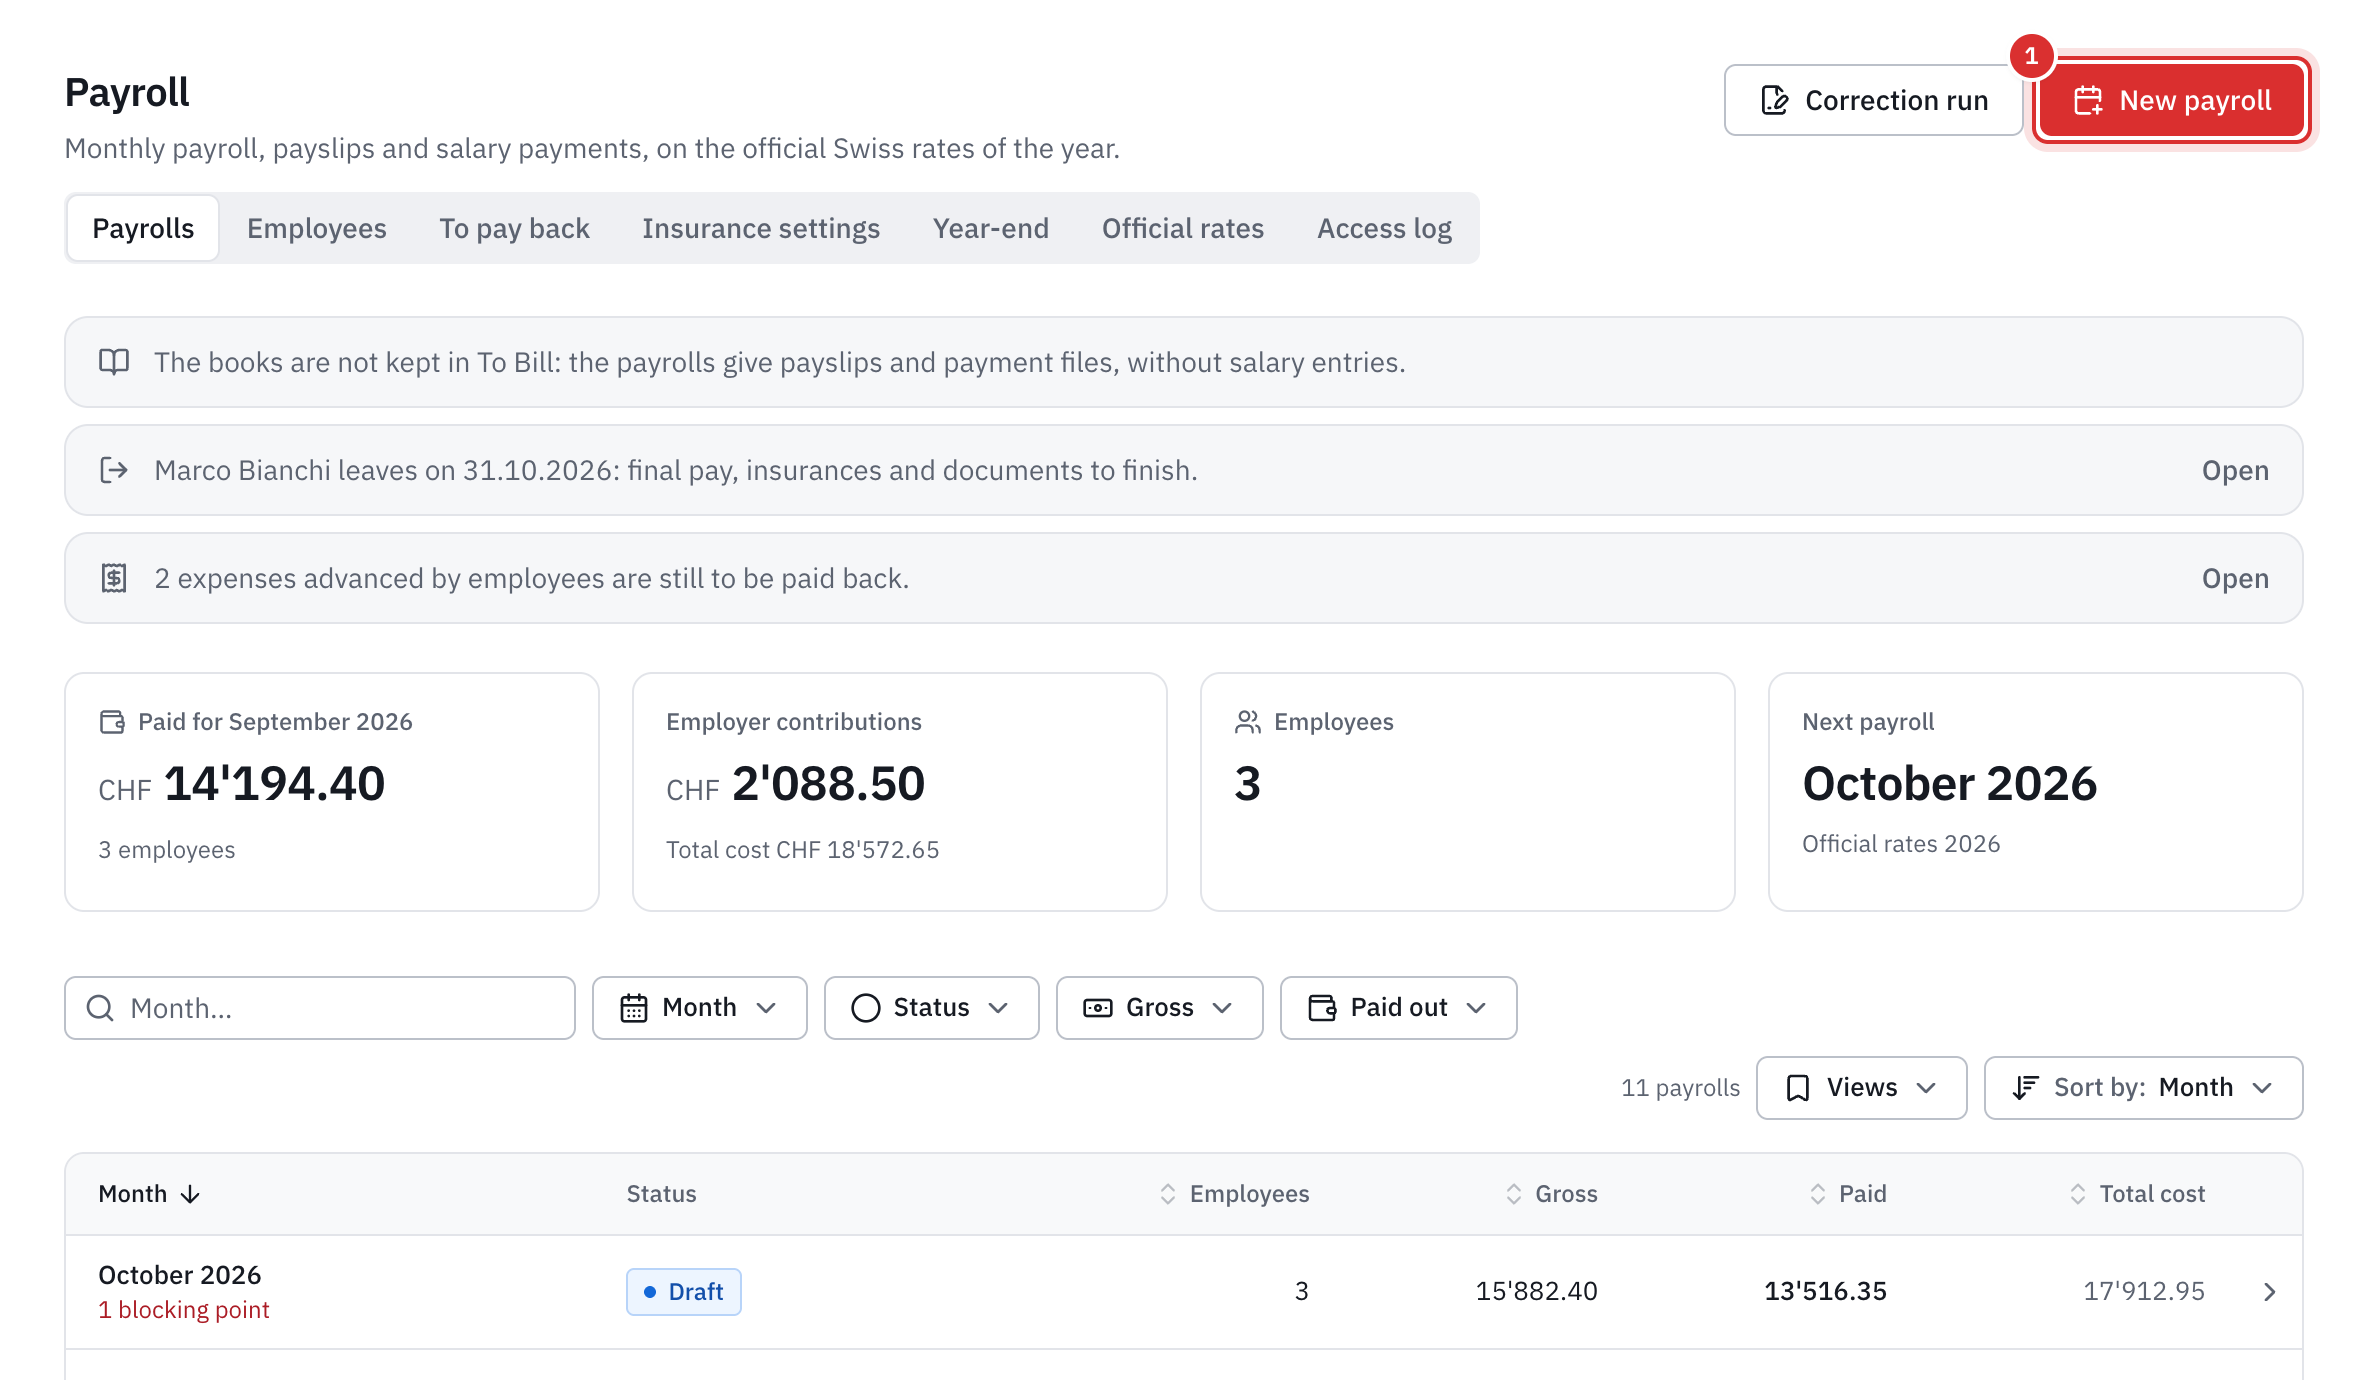Screen dimensions: 2368x1380
Task: Click the 1 blocking point warning
Action: click(184, 1310)
